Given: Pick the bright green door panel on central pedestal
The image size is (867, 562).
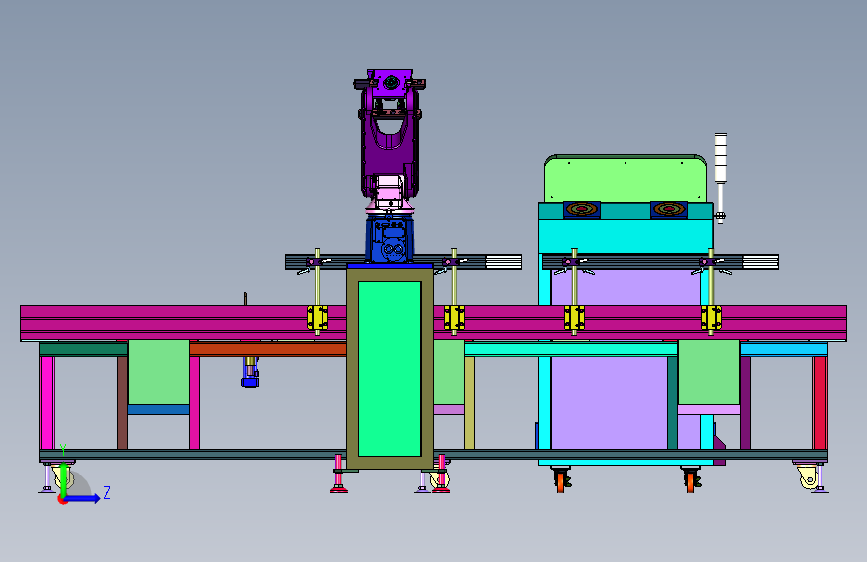Looking at the screenshot, I should (x=390, y=368).
